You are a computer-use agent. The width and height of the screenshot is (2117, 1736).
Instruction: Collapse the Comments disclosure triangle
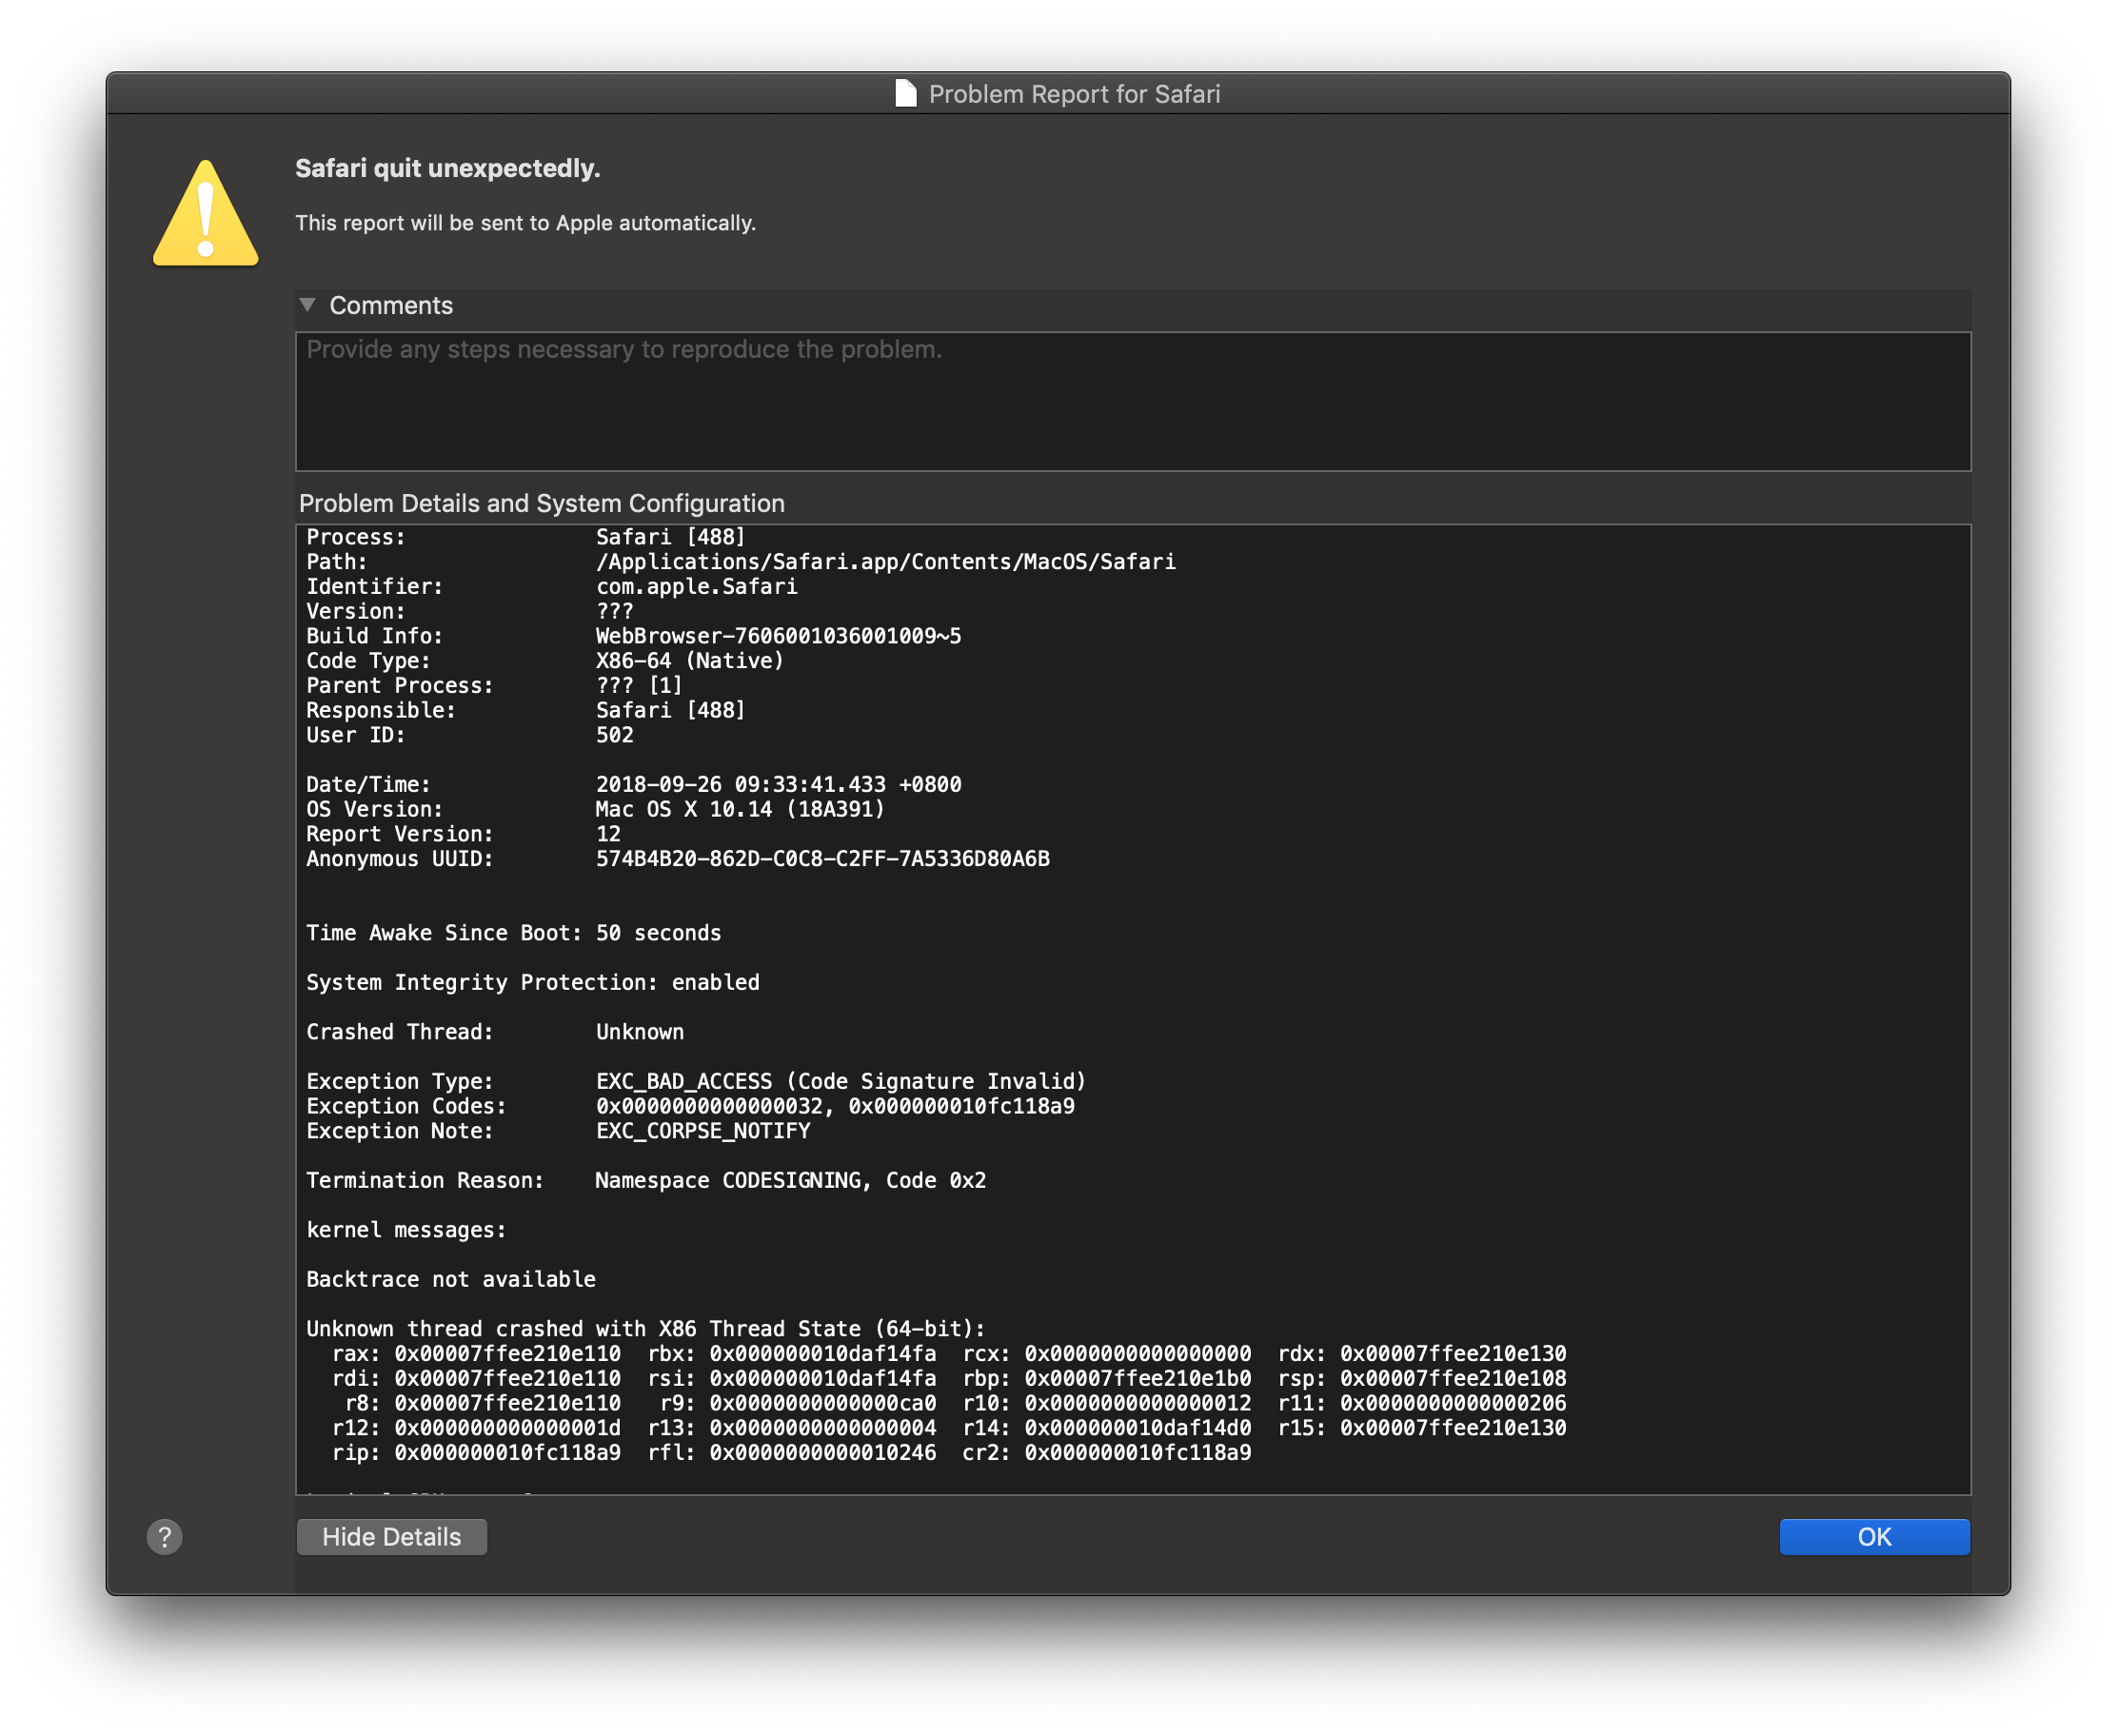[x=308, y=305]
